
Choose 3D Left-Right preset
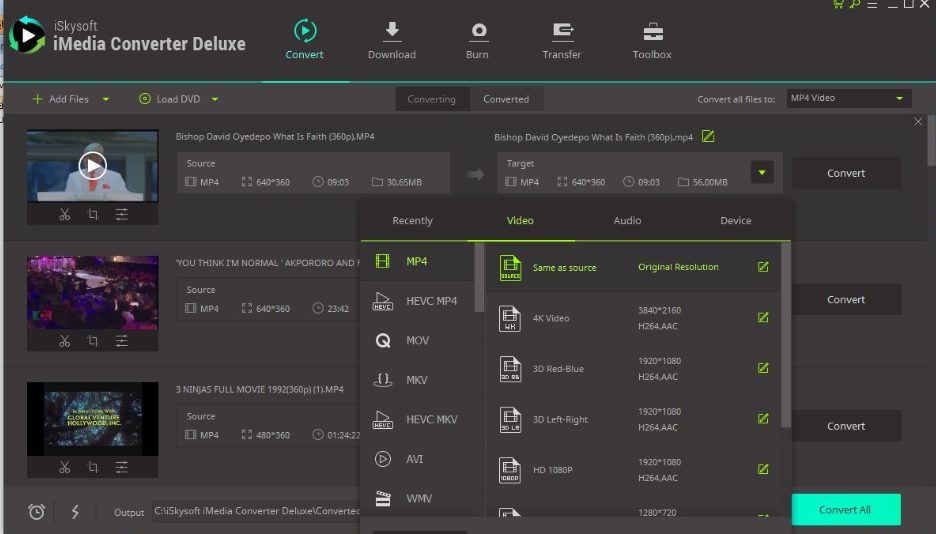633,419
